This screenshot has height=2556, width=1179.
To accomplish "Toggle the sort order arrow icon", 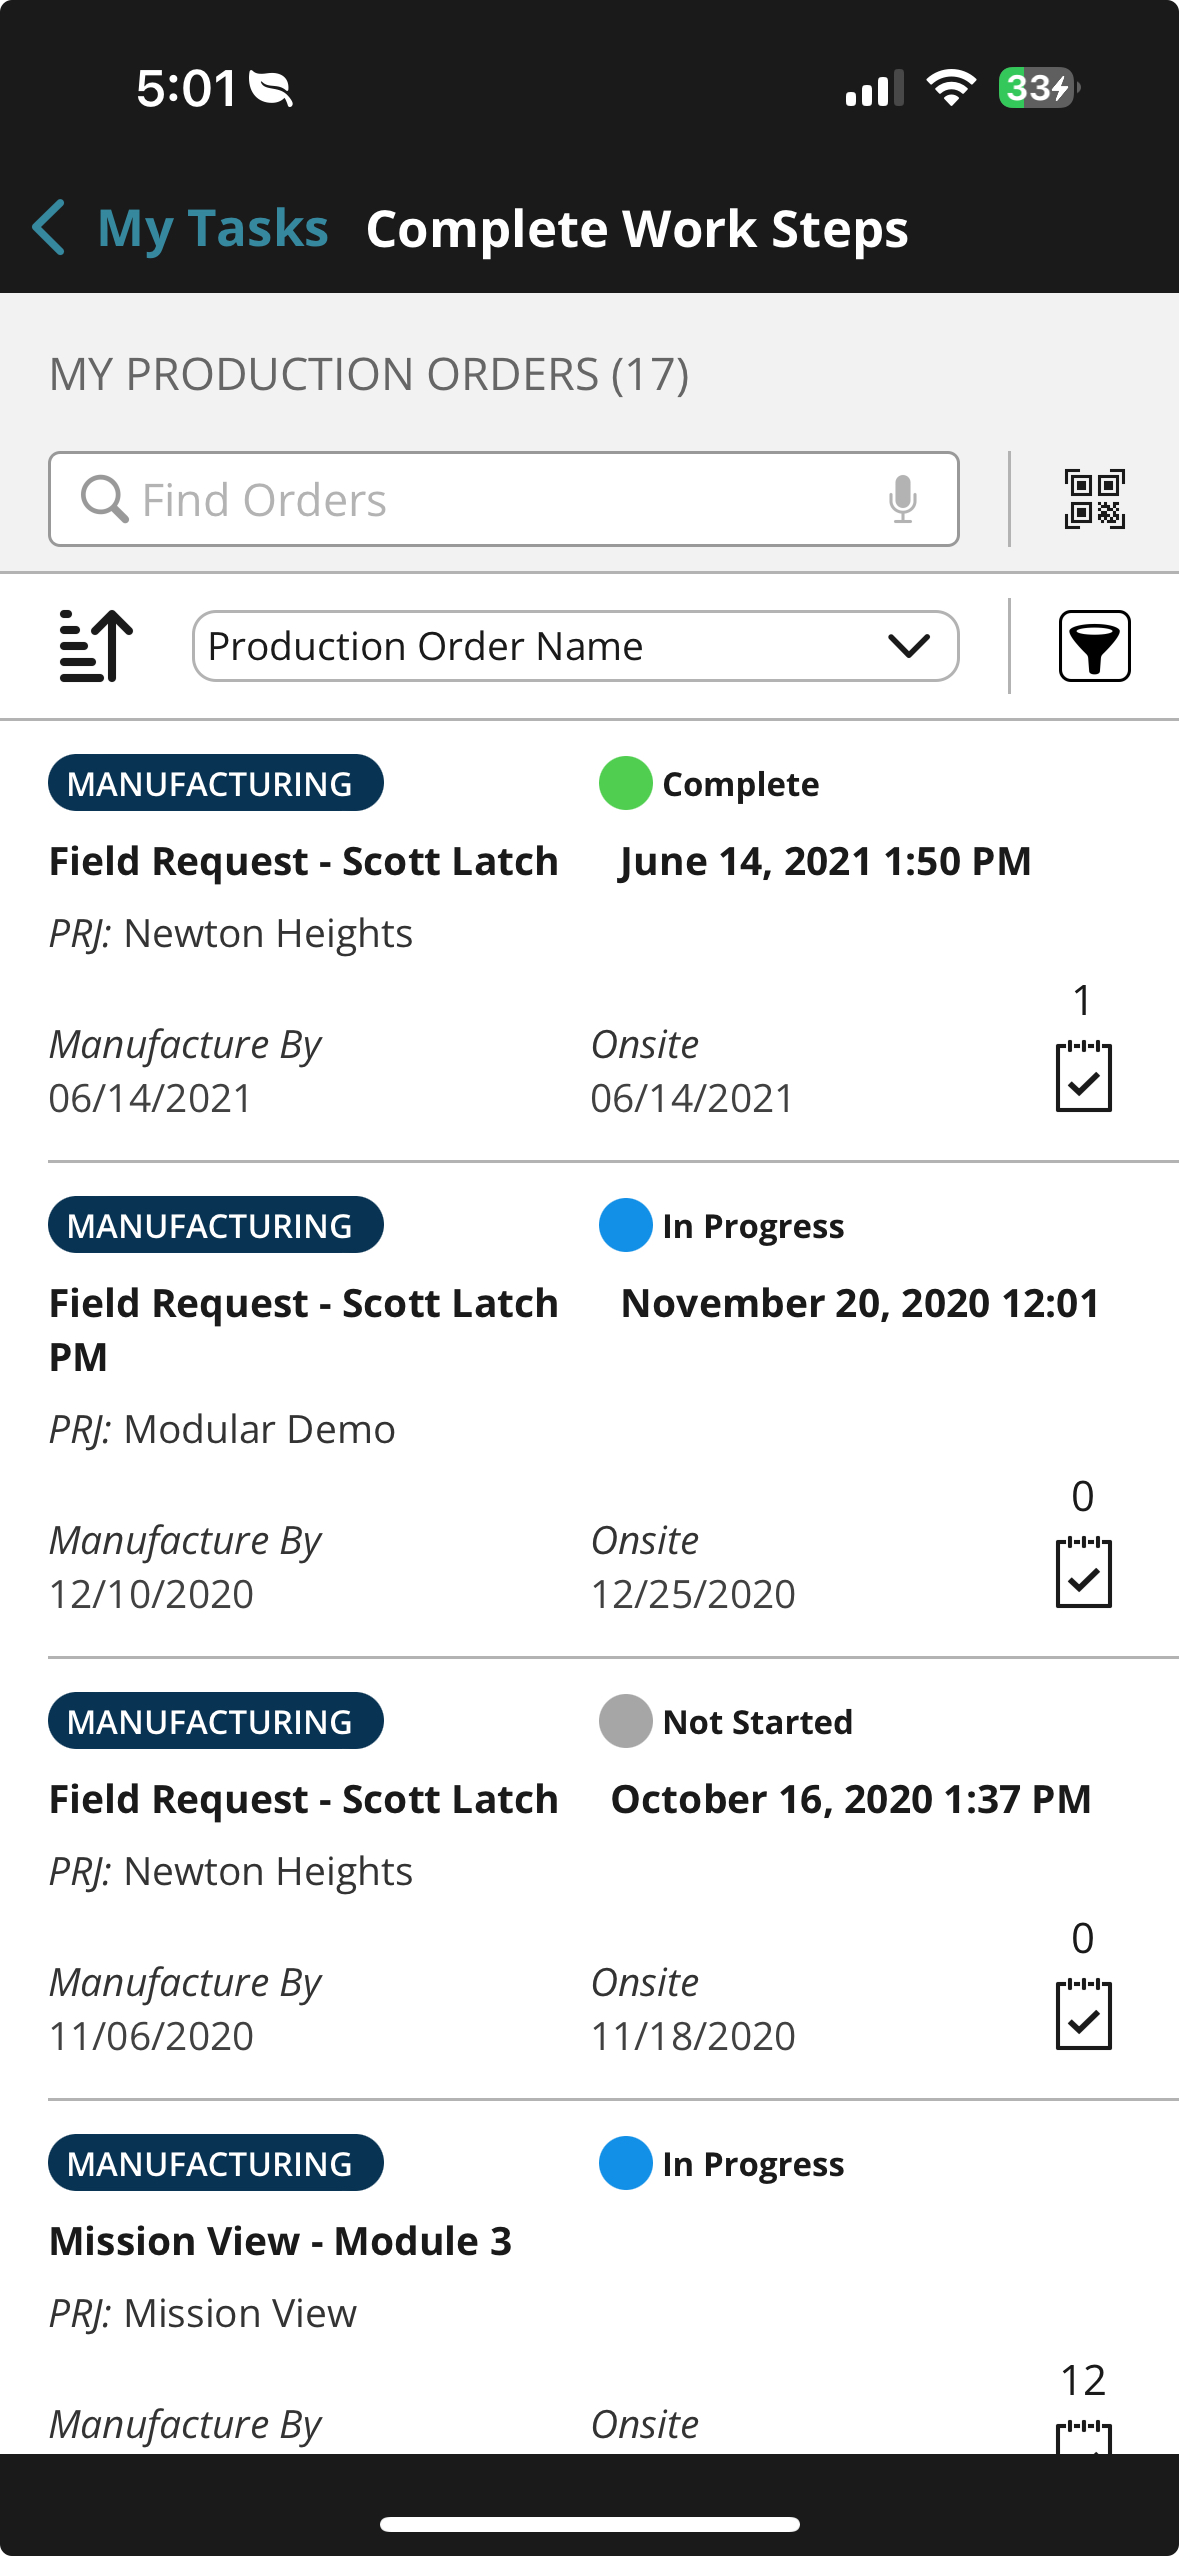I will click(x=96, y=646).
